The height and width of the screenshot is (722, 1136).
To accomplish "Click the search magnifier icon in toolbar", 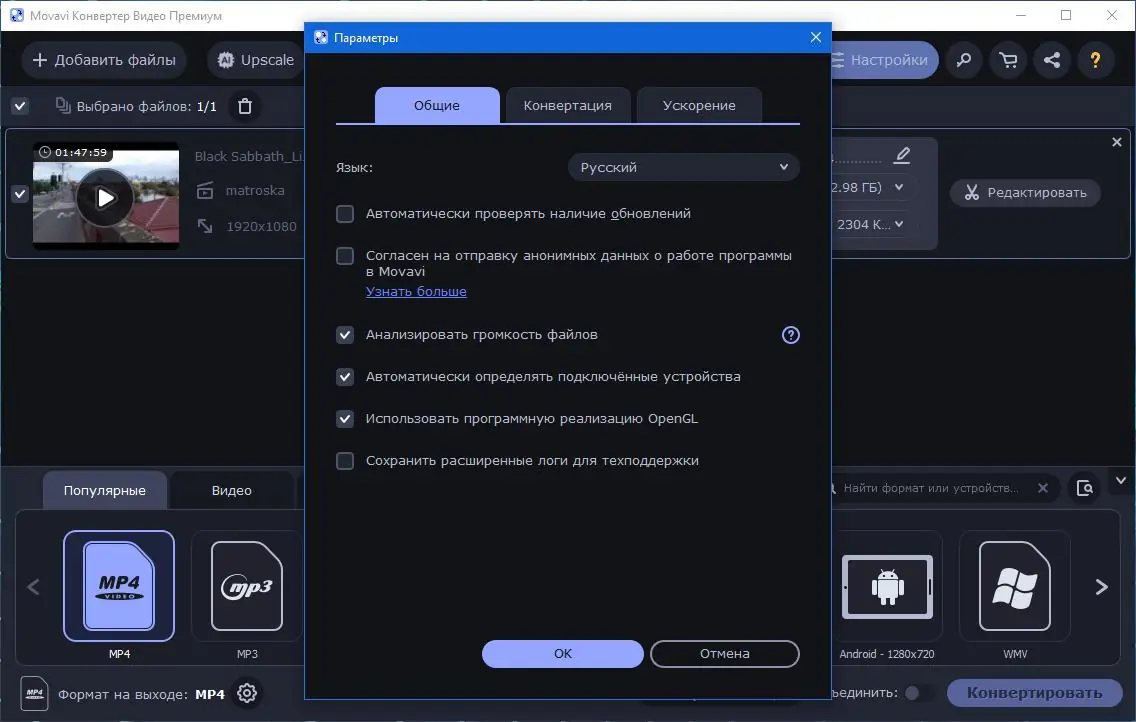I will point(964,60).
